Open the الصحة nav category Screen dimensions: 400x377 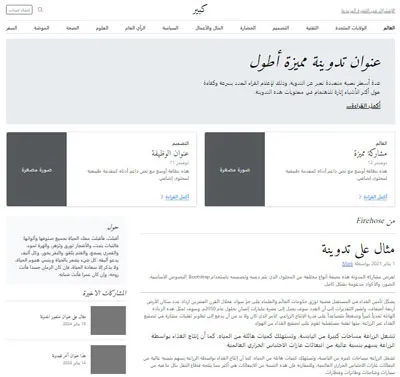[x=72, y=28]
